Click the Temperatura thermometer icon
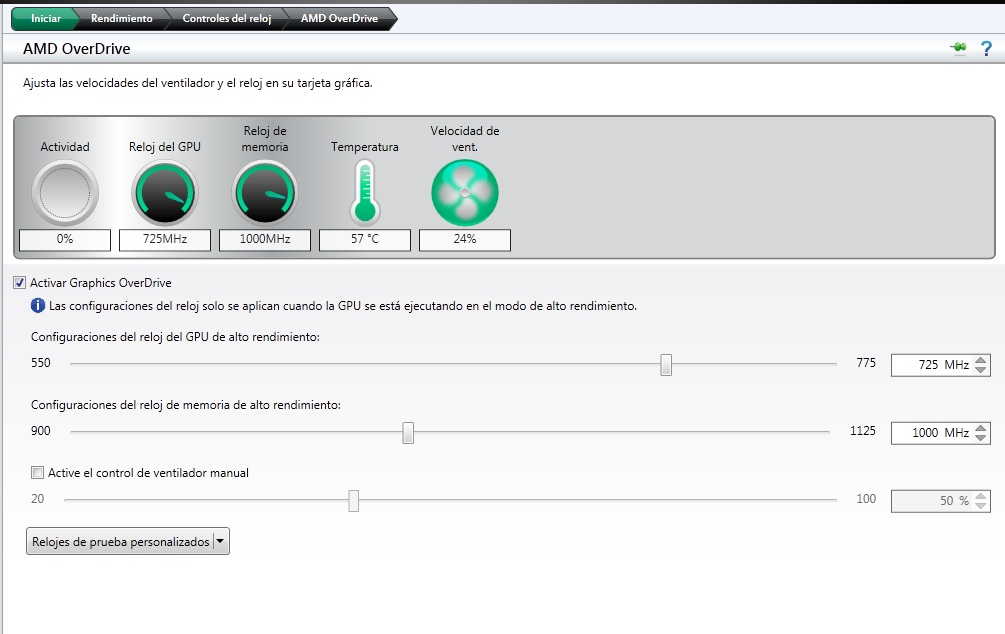 (x=365, y=192)
